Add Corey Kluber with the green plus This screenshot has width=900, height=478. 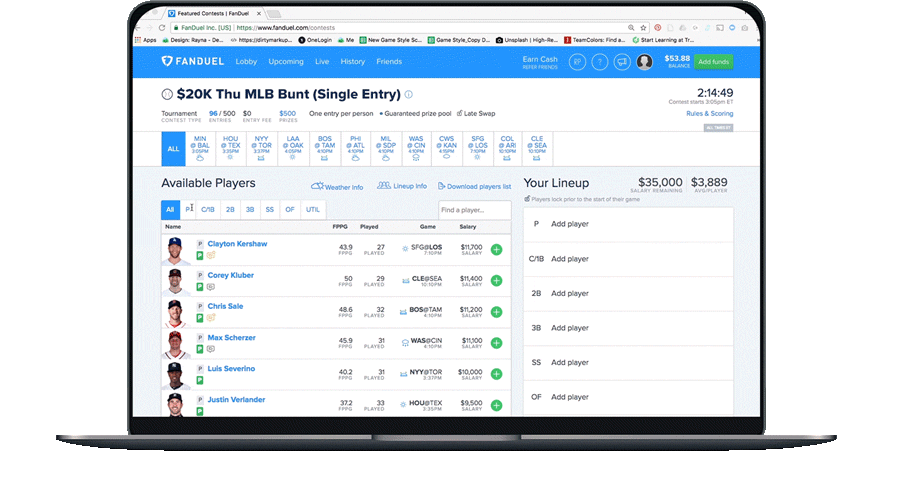[496, 281]
